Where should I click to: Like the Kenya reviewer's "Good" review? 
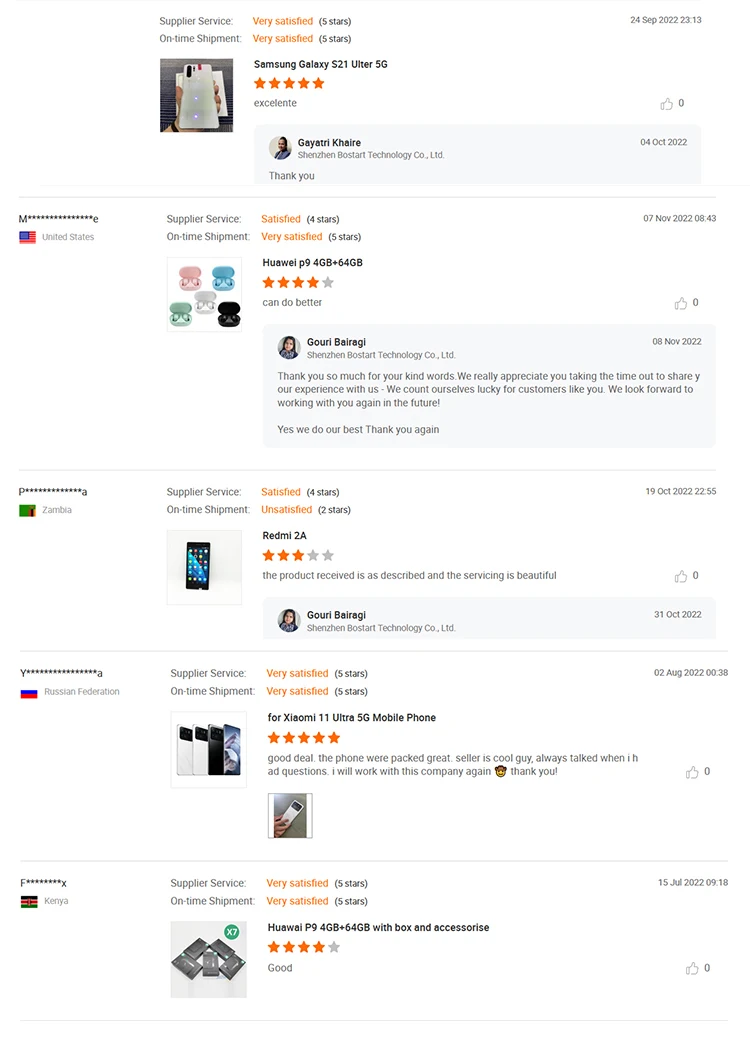click(x=692, y=968)
